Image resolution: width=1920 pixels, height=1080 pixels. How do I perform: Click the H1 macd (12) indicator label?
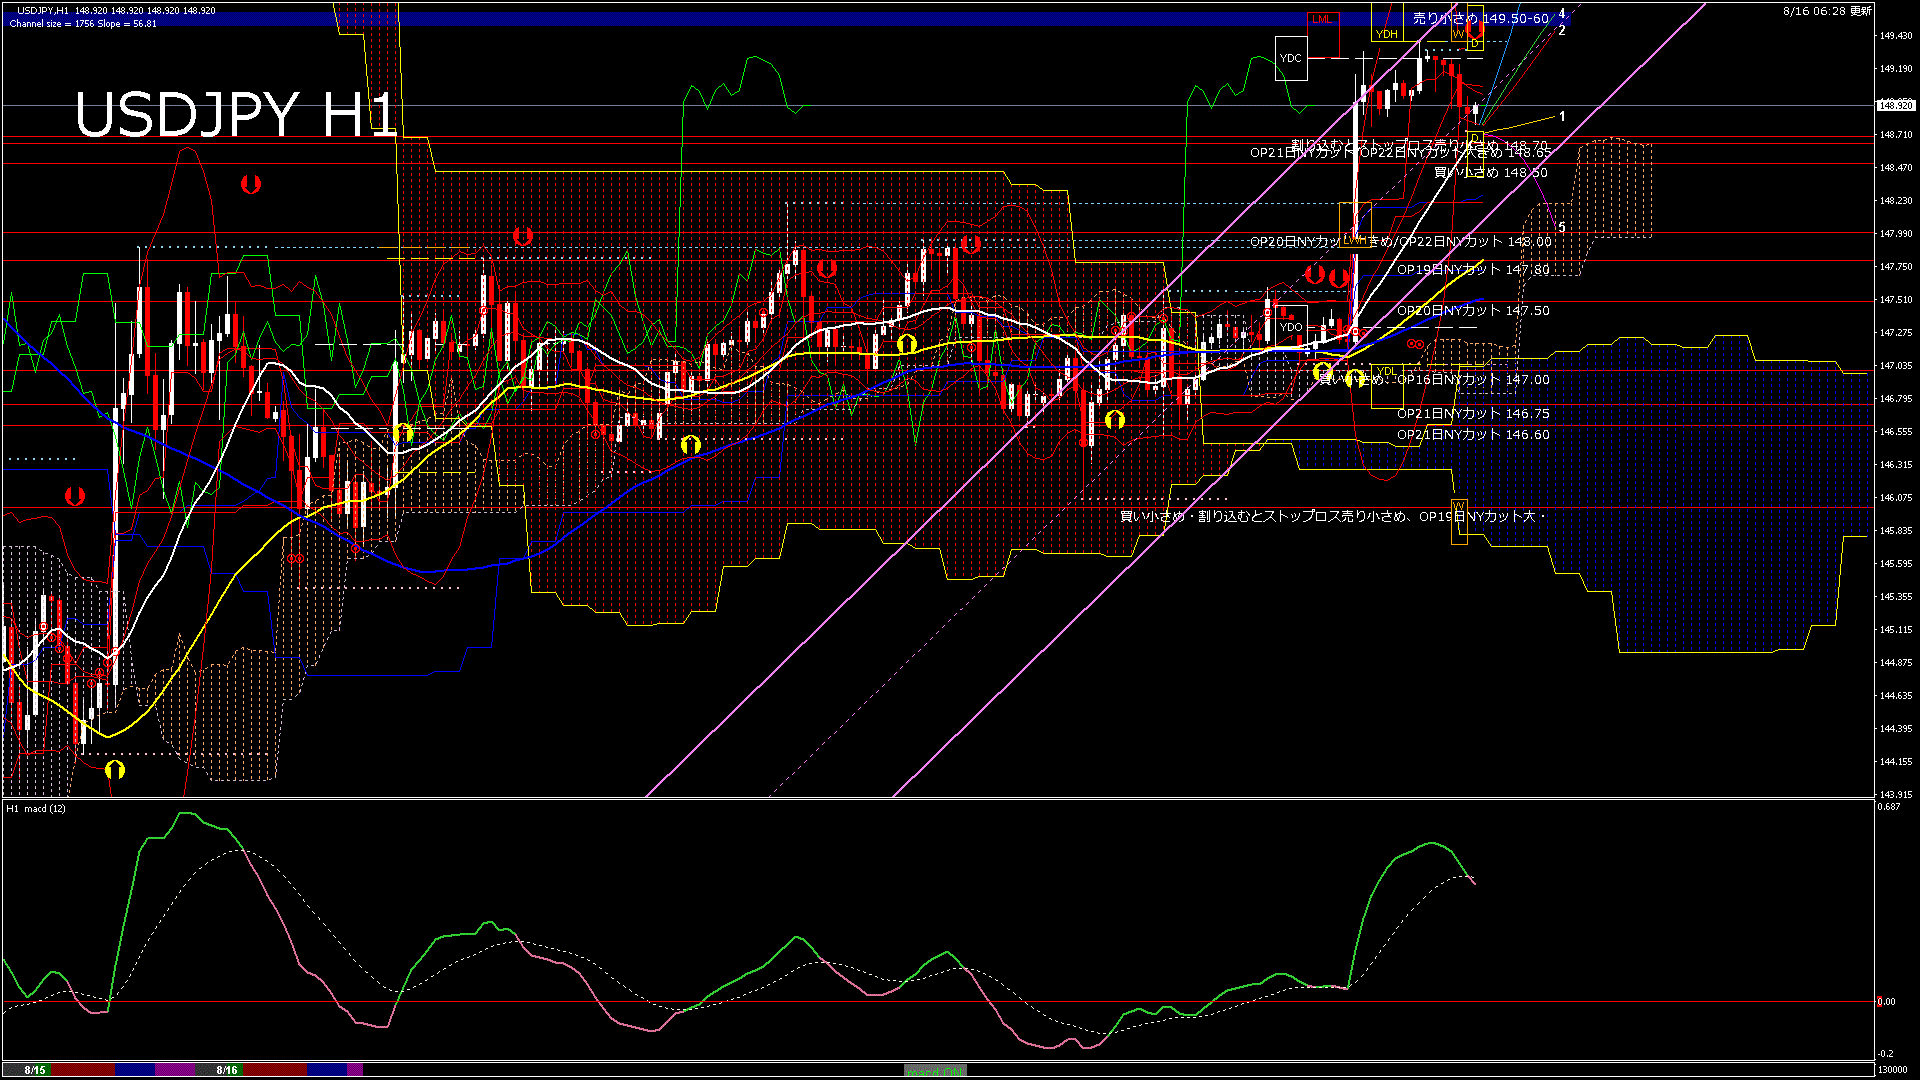(37, 808)
